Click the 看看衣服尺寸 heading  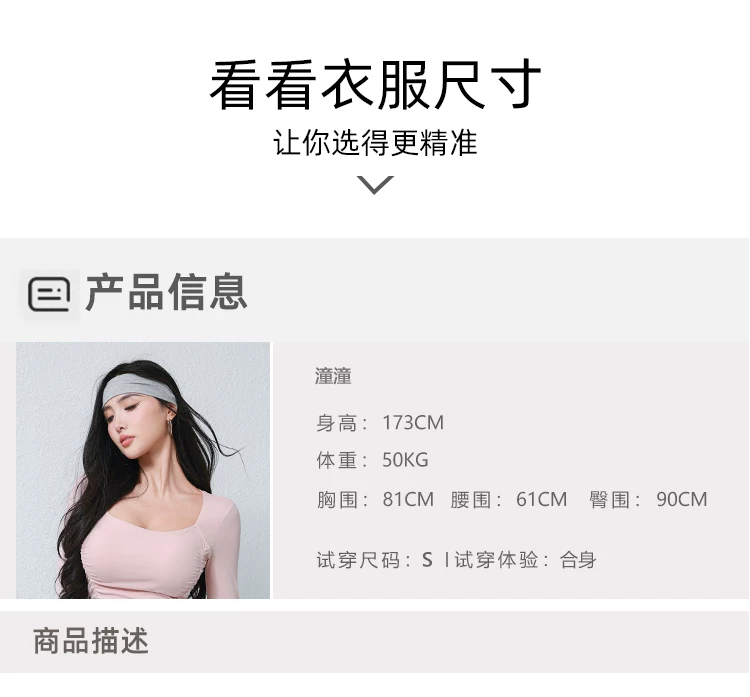(x=375, y=85)
